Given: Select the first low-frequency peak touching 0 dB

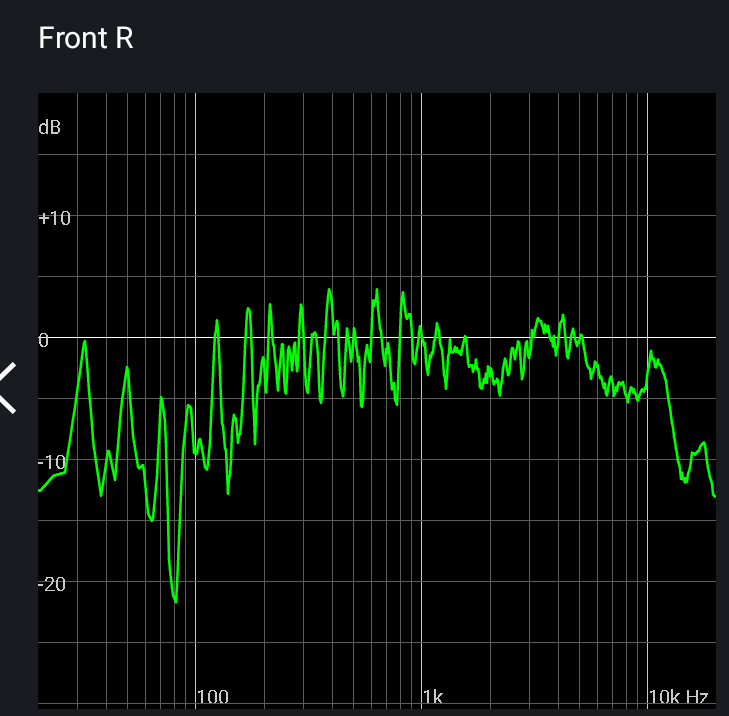Looking at the screenshot, I should [x=85, y=341].
